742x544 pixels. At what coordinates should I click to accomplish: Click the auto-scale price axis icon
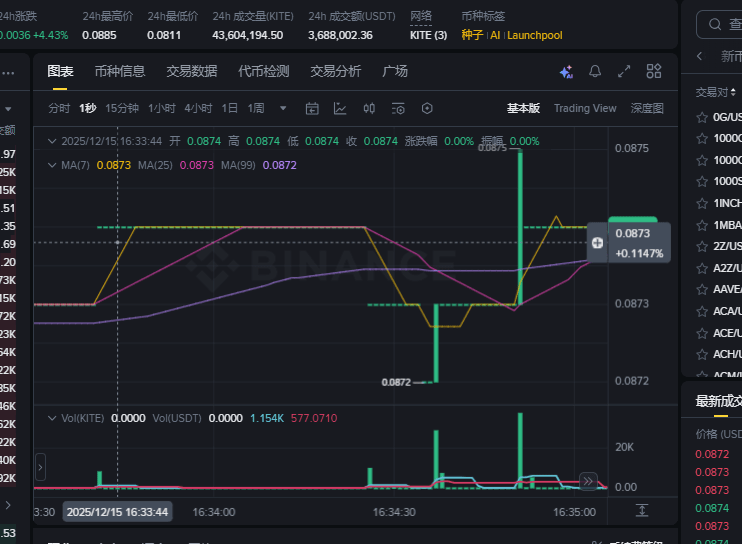point(642,510)
